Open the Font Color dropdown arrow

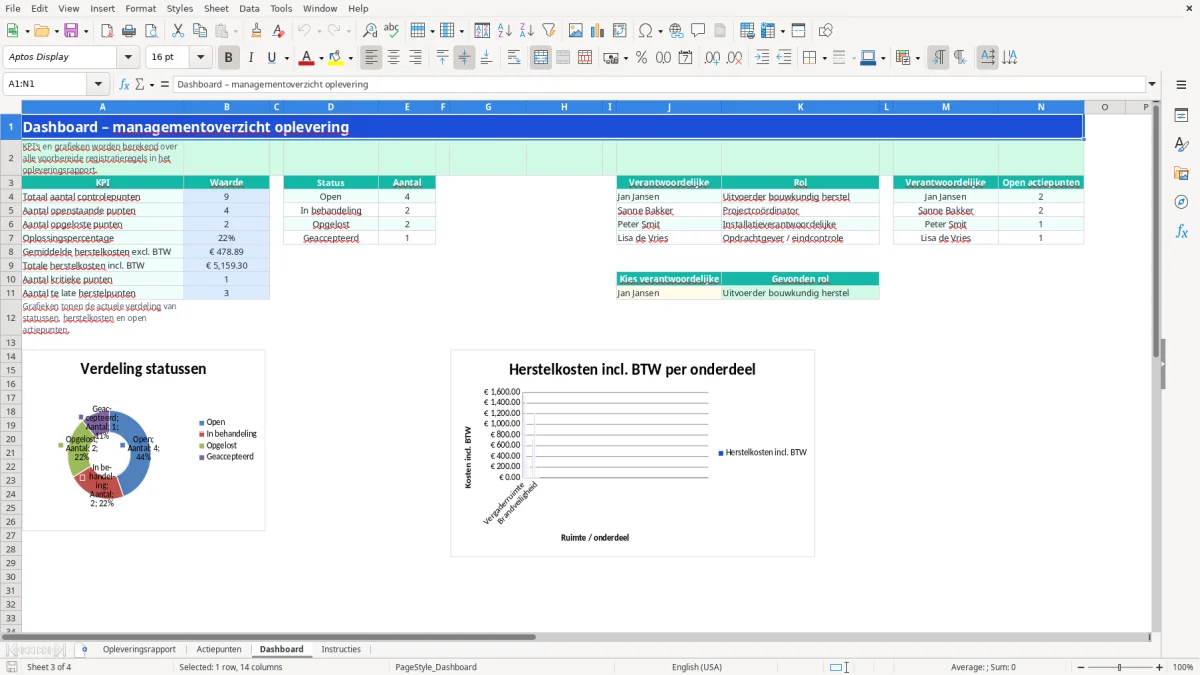321,58
